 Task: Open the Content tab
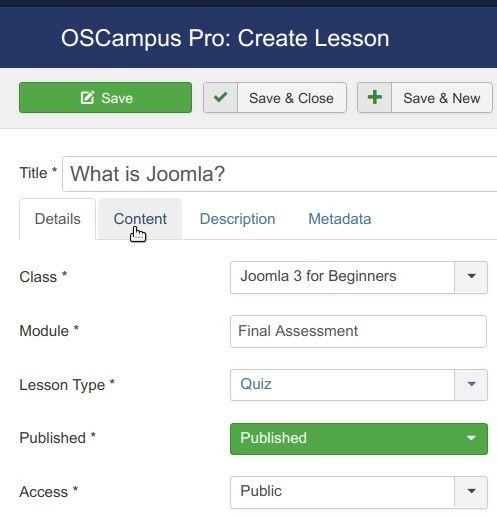[x=140, y=219]
